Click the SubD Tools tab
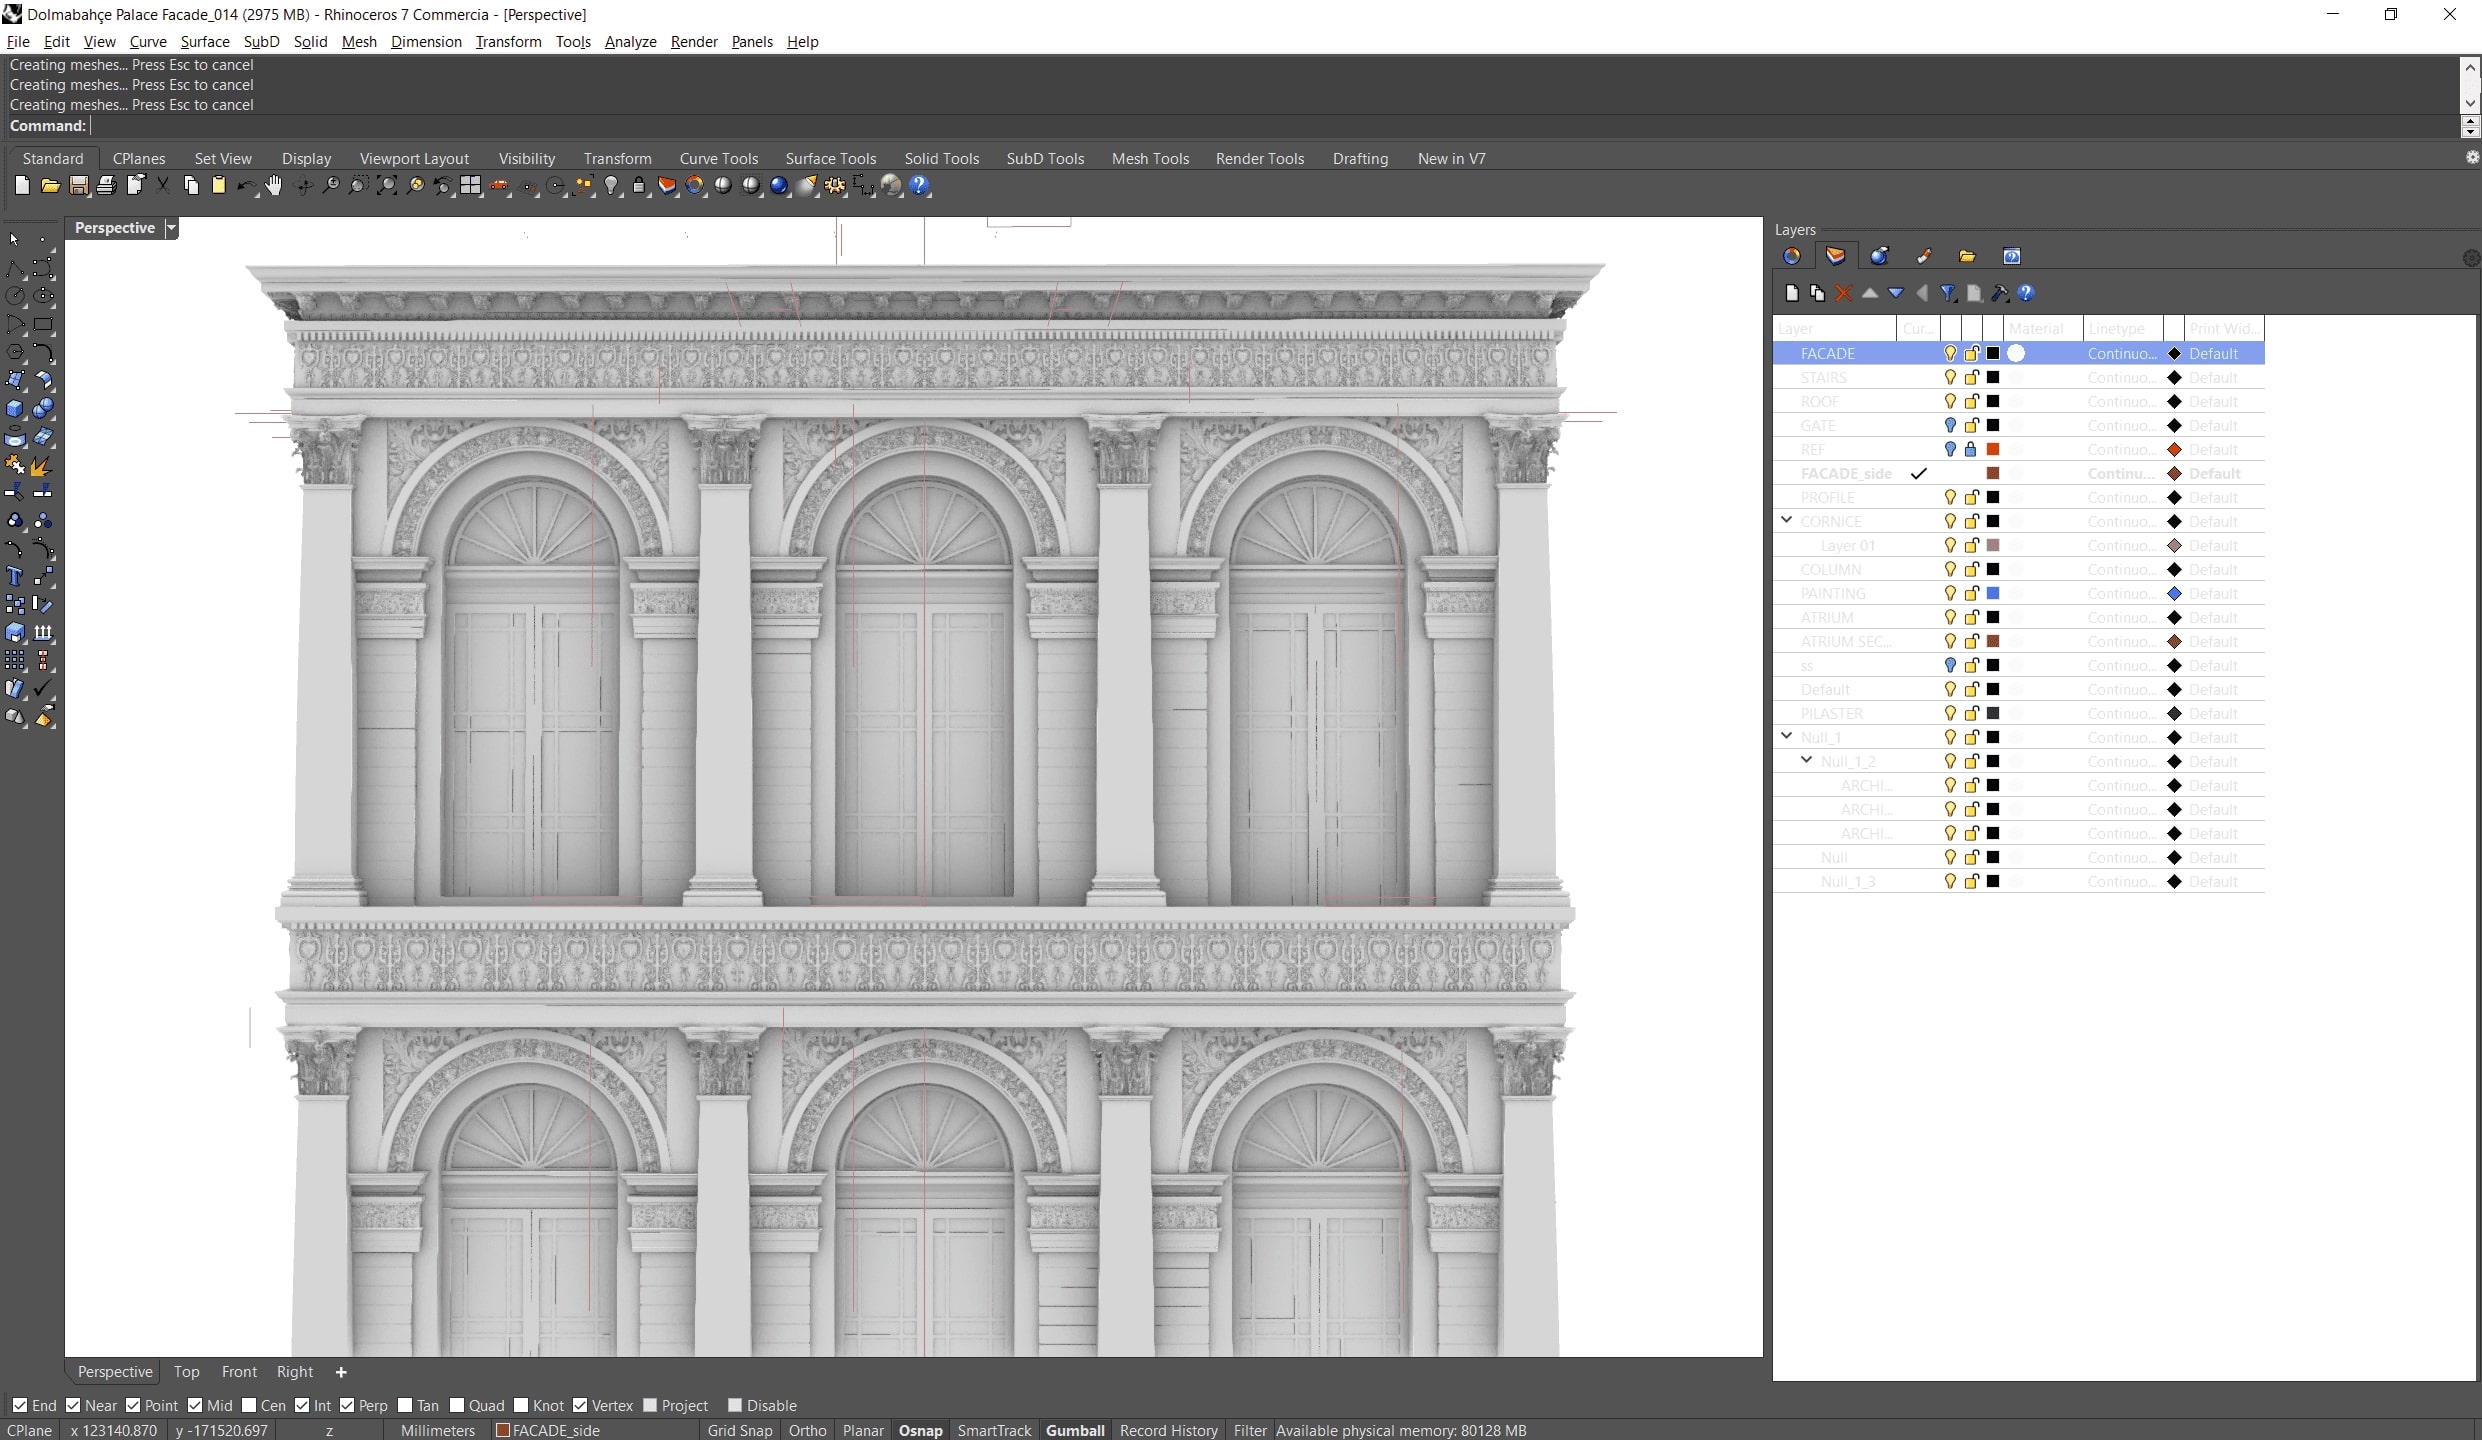Screen dimensions: 2482x1440 [1046, 158]
